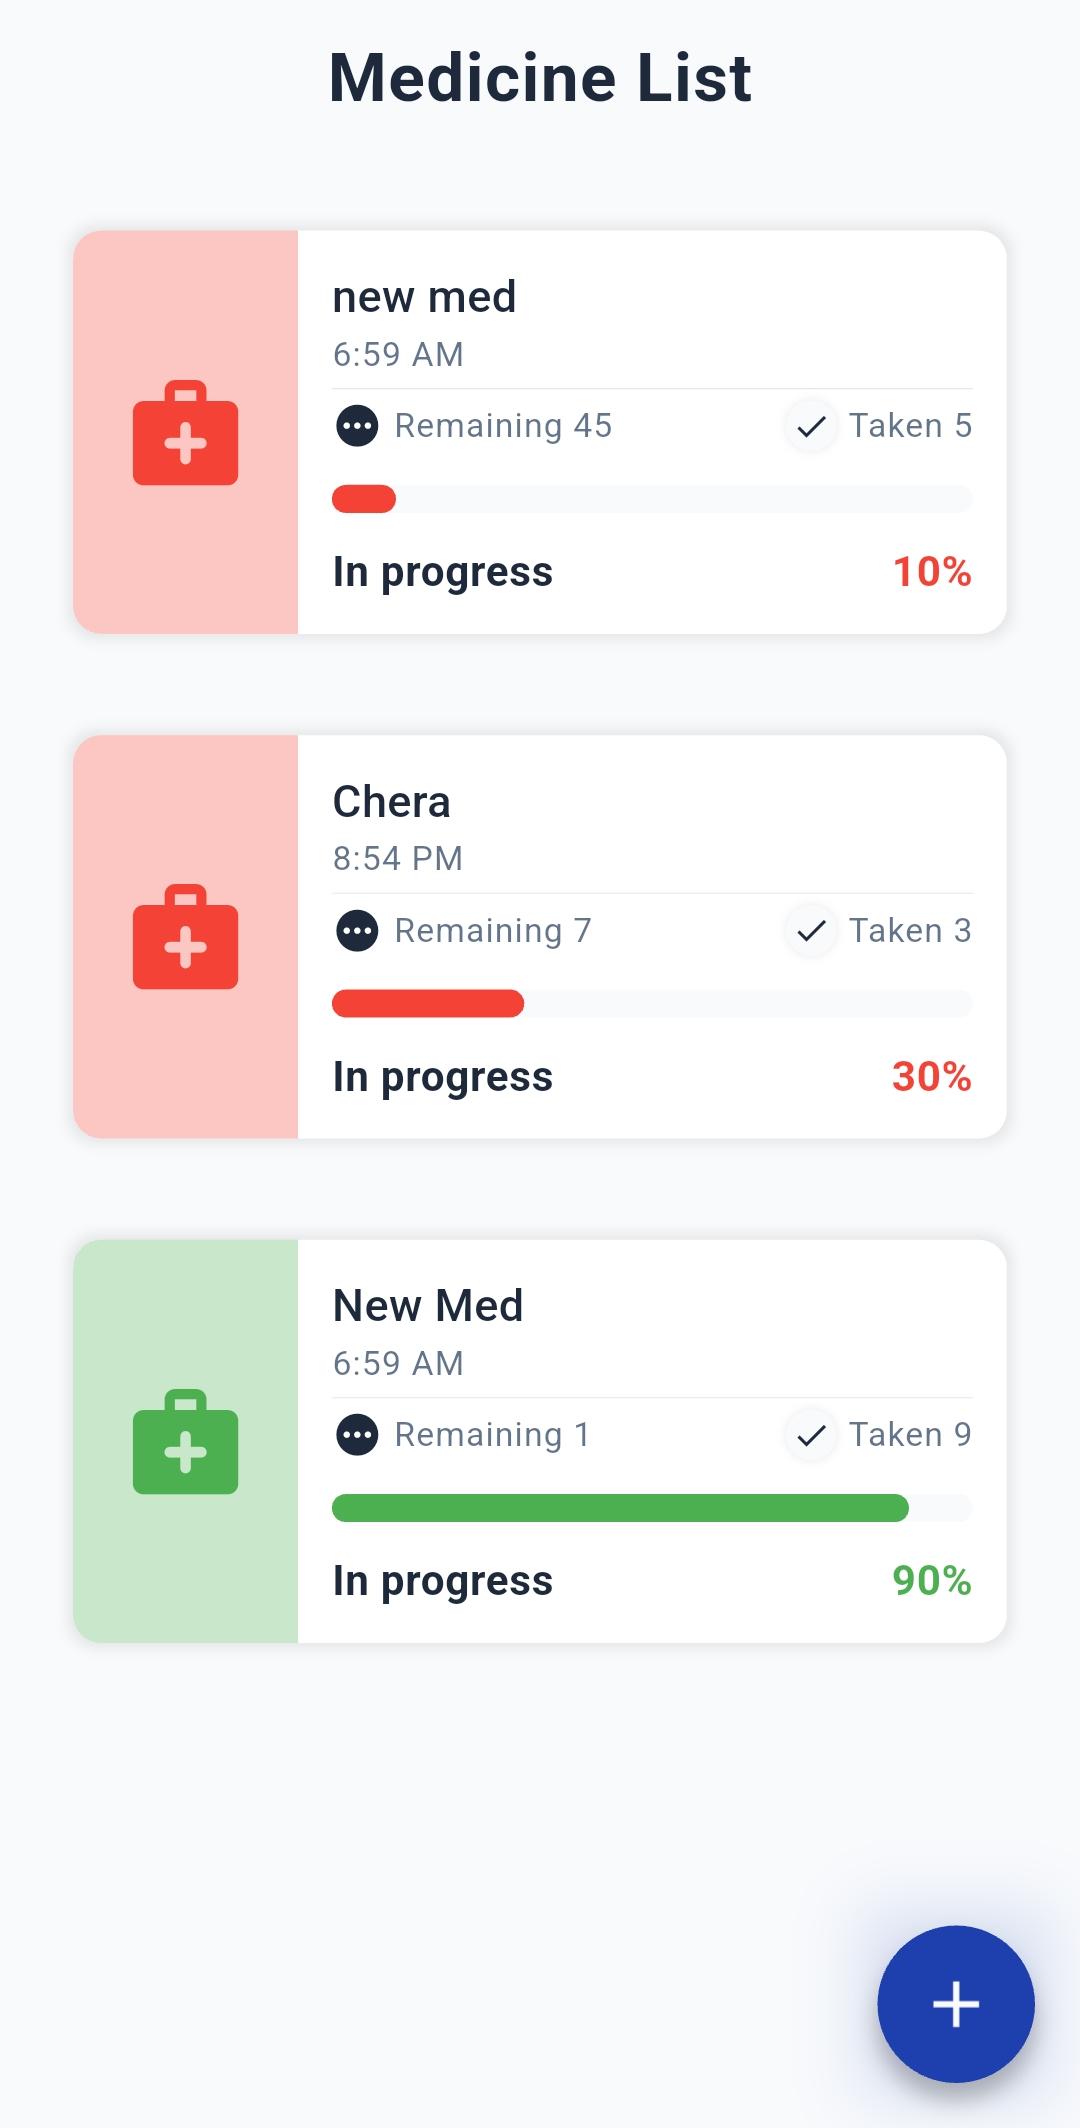
Task: Click the Remaining 45 dots icon
Action: [357, 426]
